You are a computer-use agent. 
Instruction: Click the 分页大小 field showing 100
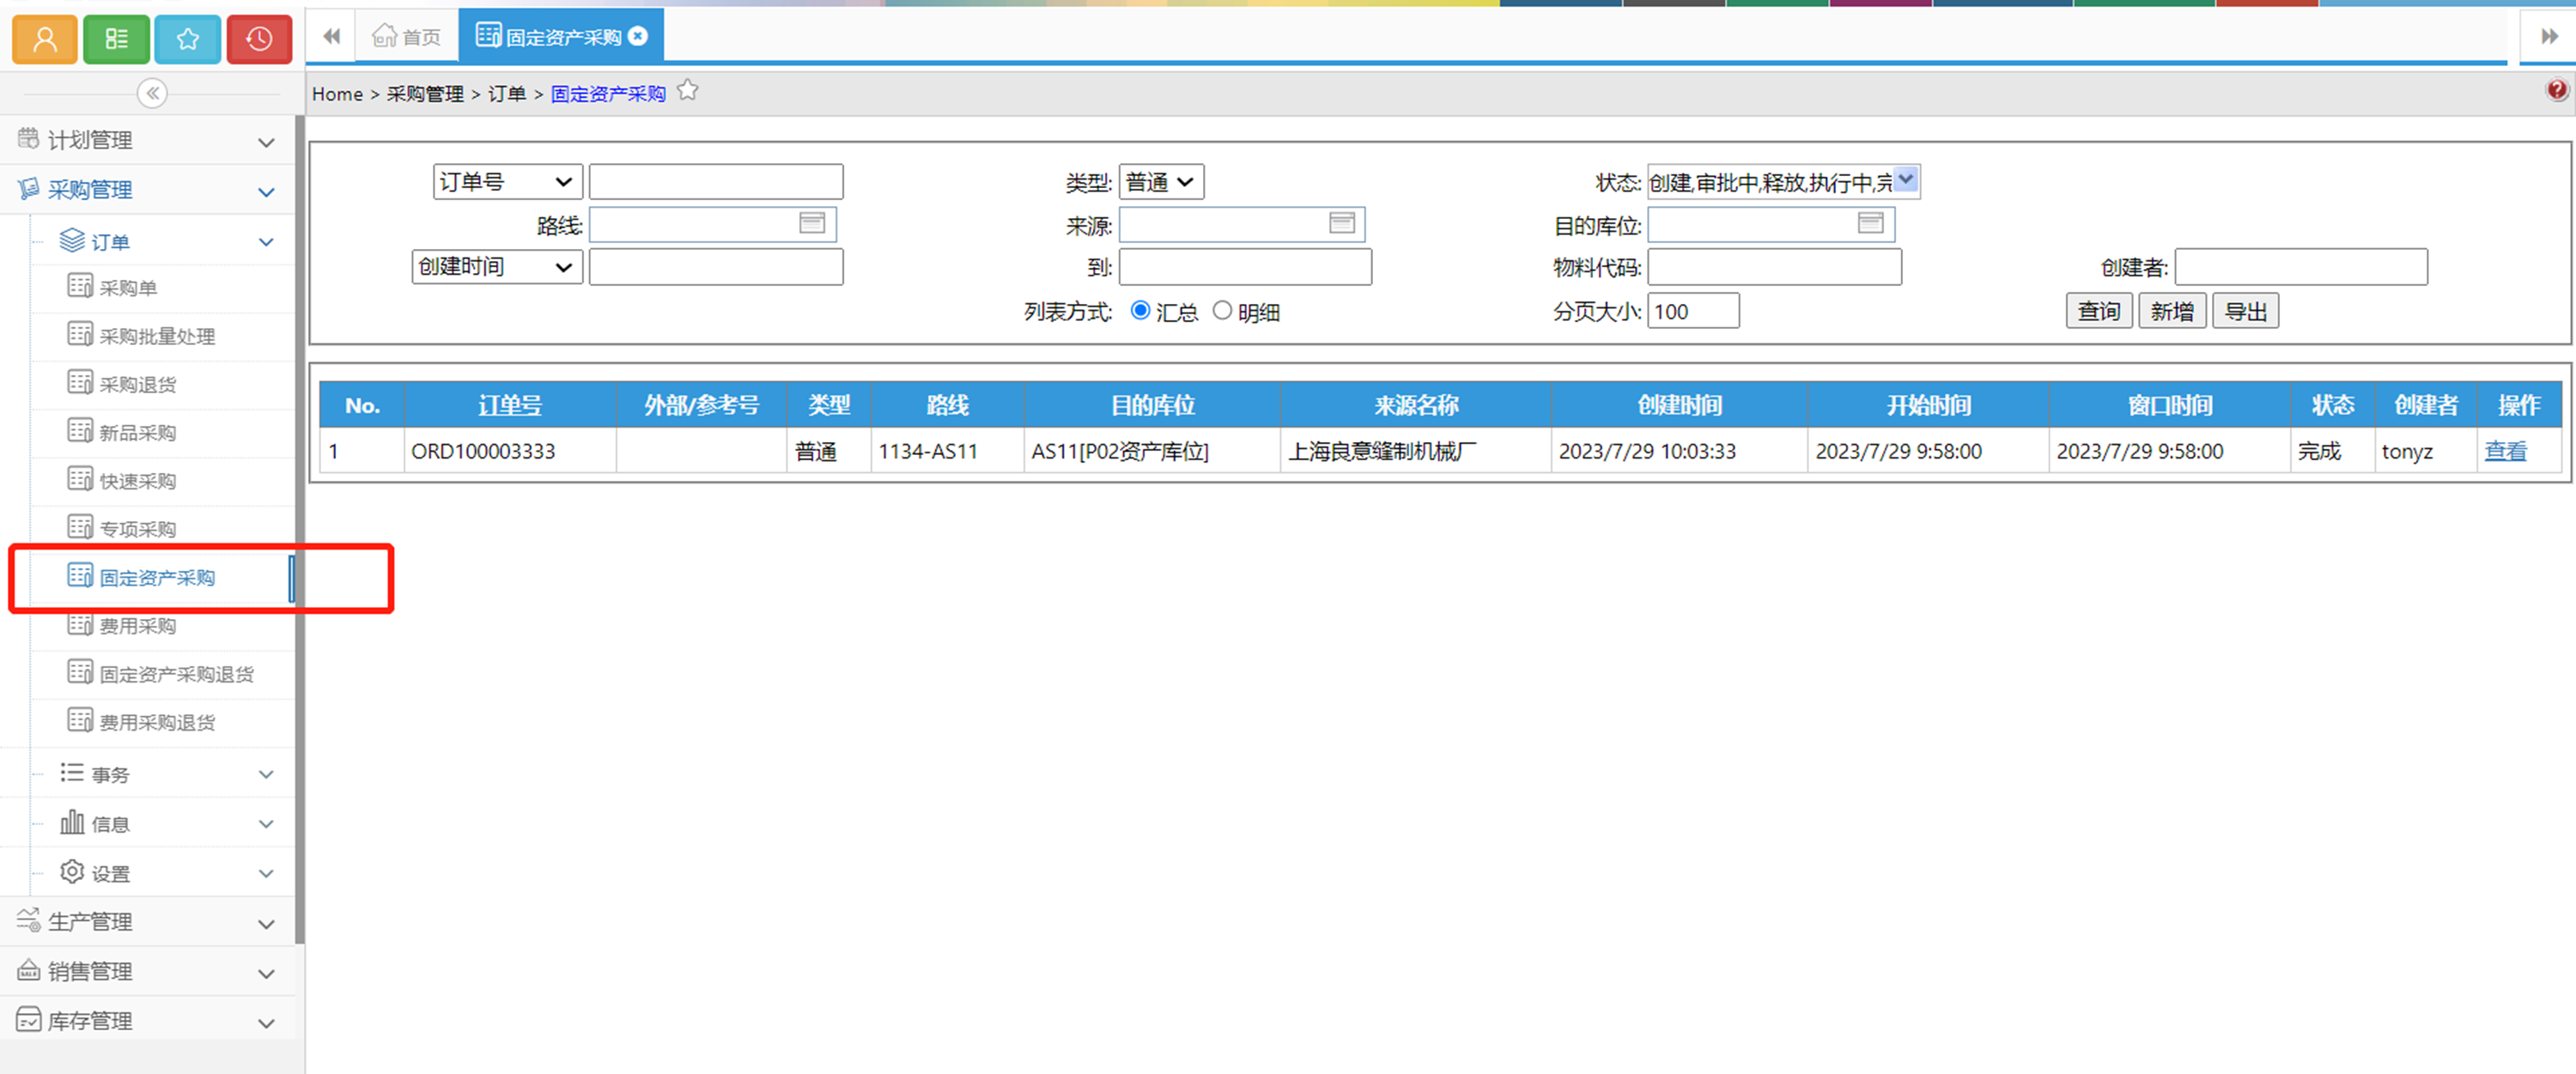pyautogui.click(x=1693, y=311)
